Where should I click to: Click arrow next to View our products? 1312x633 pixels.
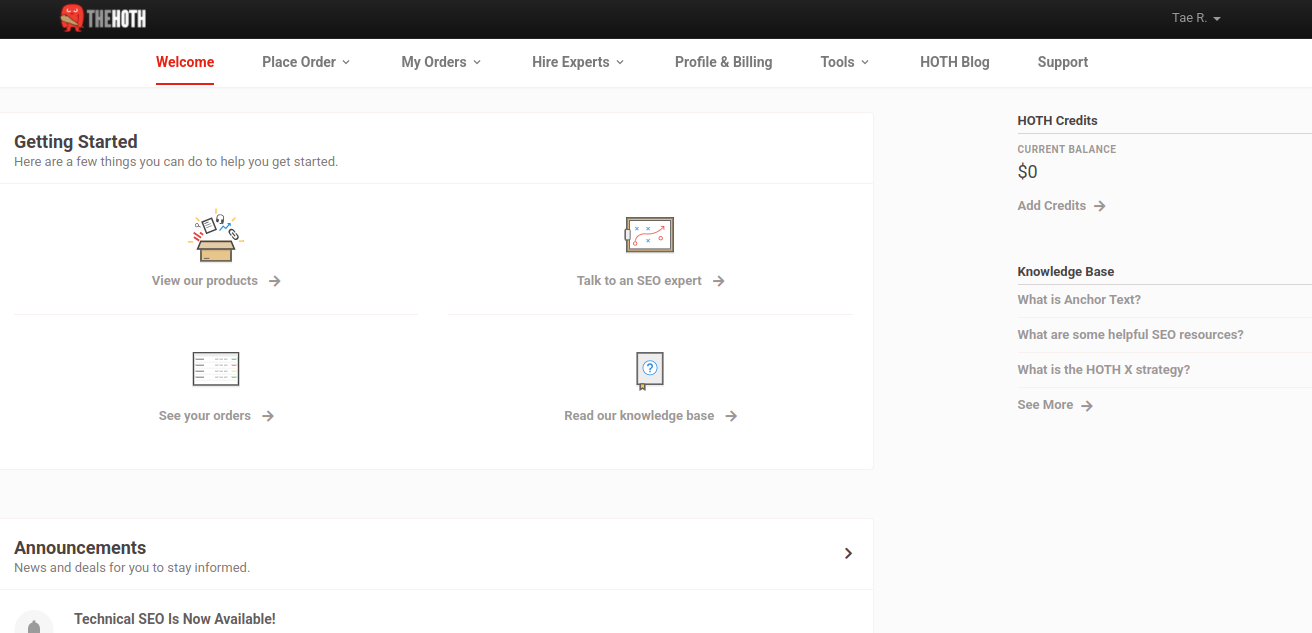274,281
